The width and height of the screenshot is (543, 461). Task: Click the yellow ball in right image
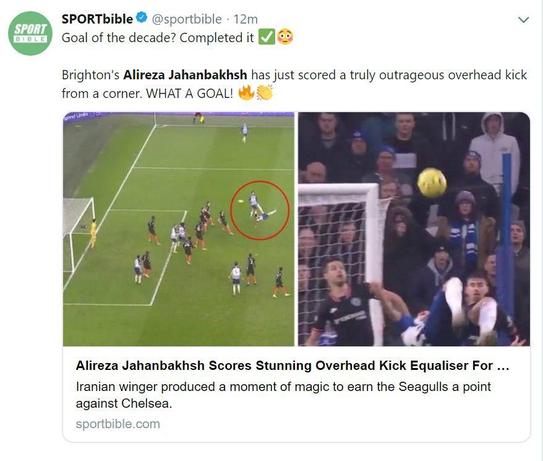point(432,182)
